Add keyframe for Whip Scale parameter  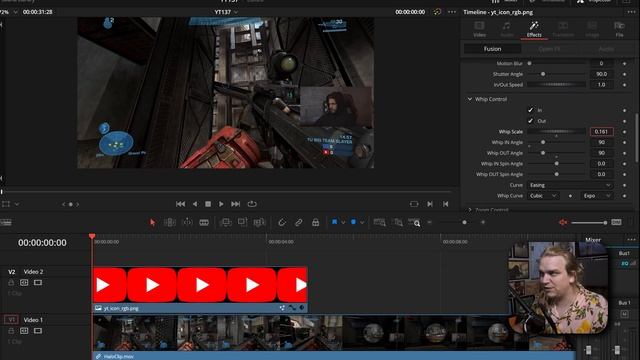point(624,131)
